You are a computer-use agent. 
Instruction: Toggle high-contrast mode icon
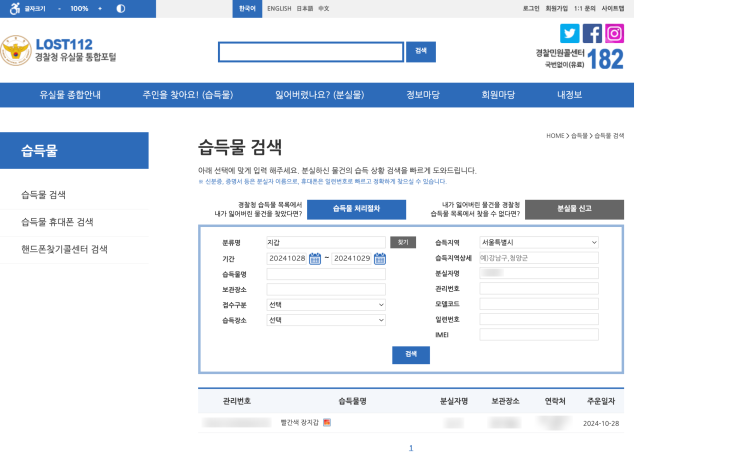coord(121,9)
